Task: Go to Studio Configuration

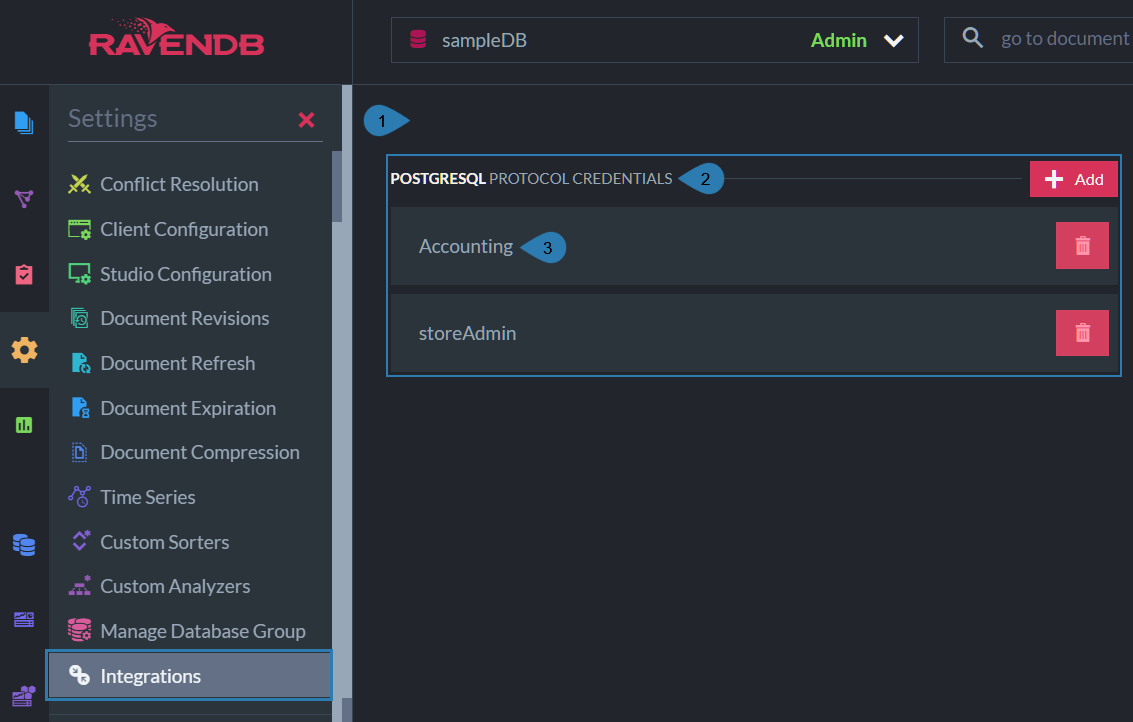Action: click(186, 274)
